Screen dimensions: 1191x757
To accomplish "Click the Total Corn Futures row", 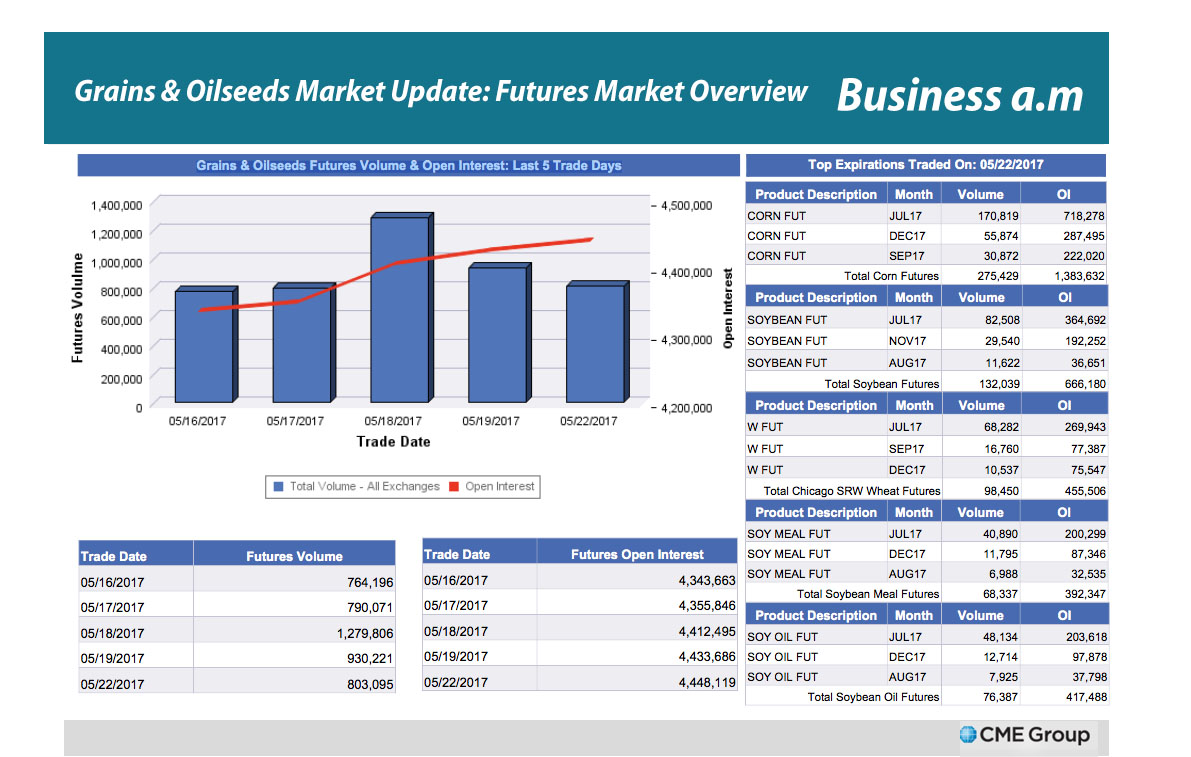I will point(925,276).
